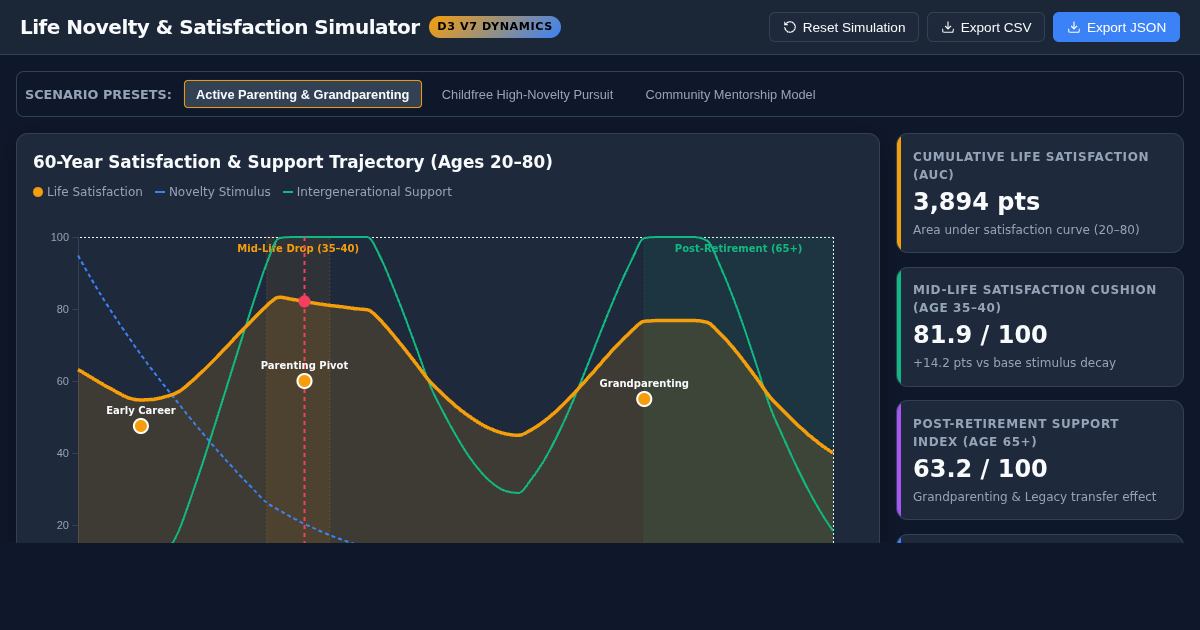The image size is (1200, 630).
Task: Select Active Parenting & Grandparenting preset
Action: pyautogui.click(x=303, y=94)
